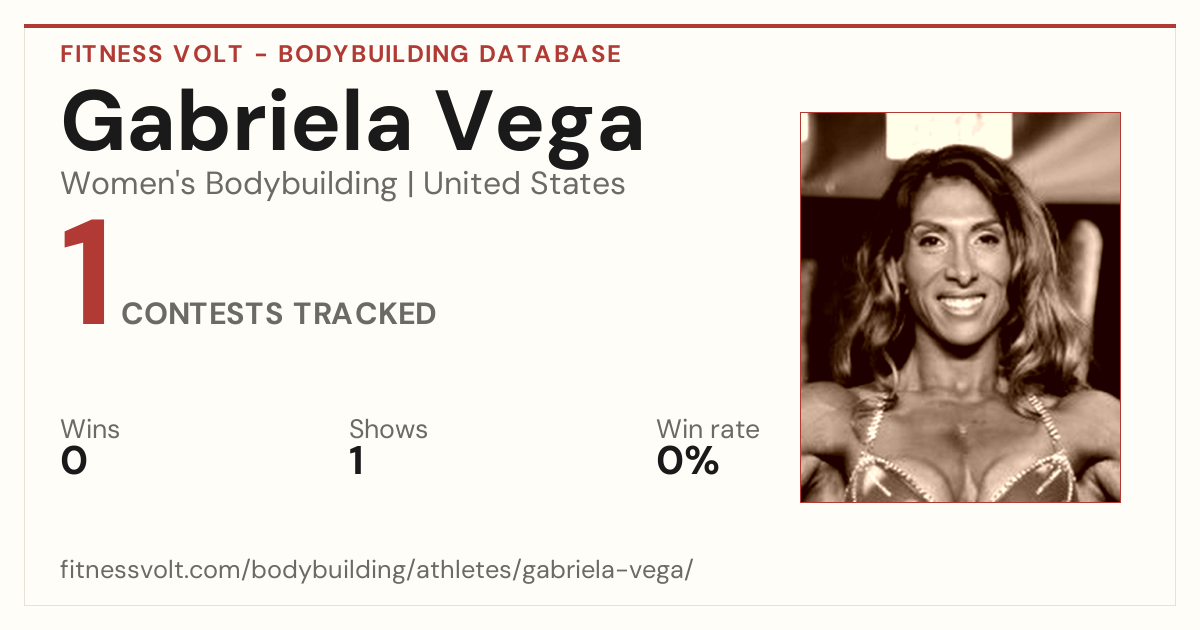Click the FITNESS VOLT header text
The image size is (1200, 630).
click(x=149, y=54)
